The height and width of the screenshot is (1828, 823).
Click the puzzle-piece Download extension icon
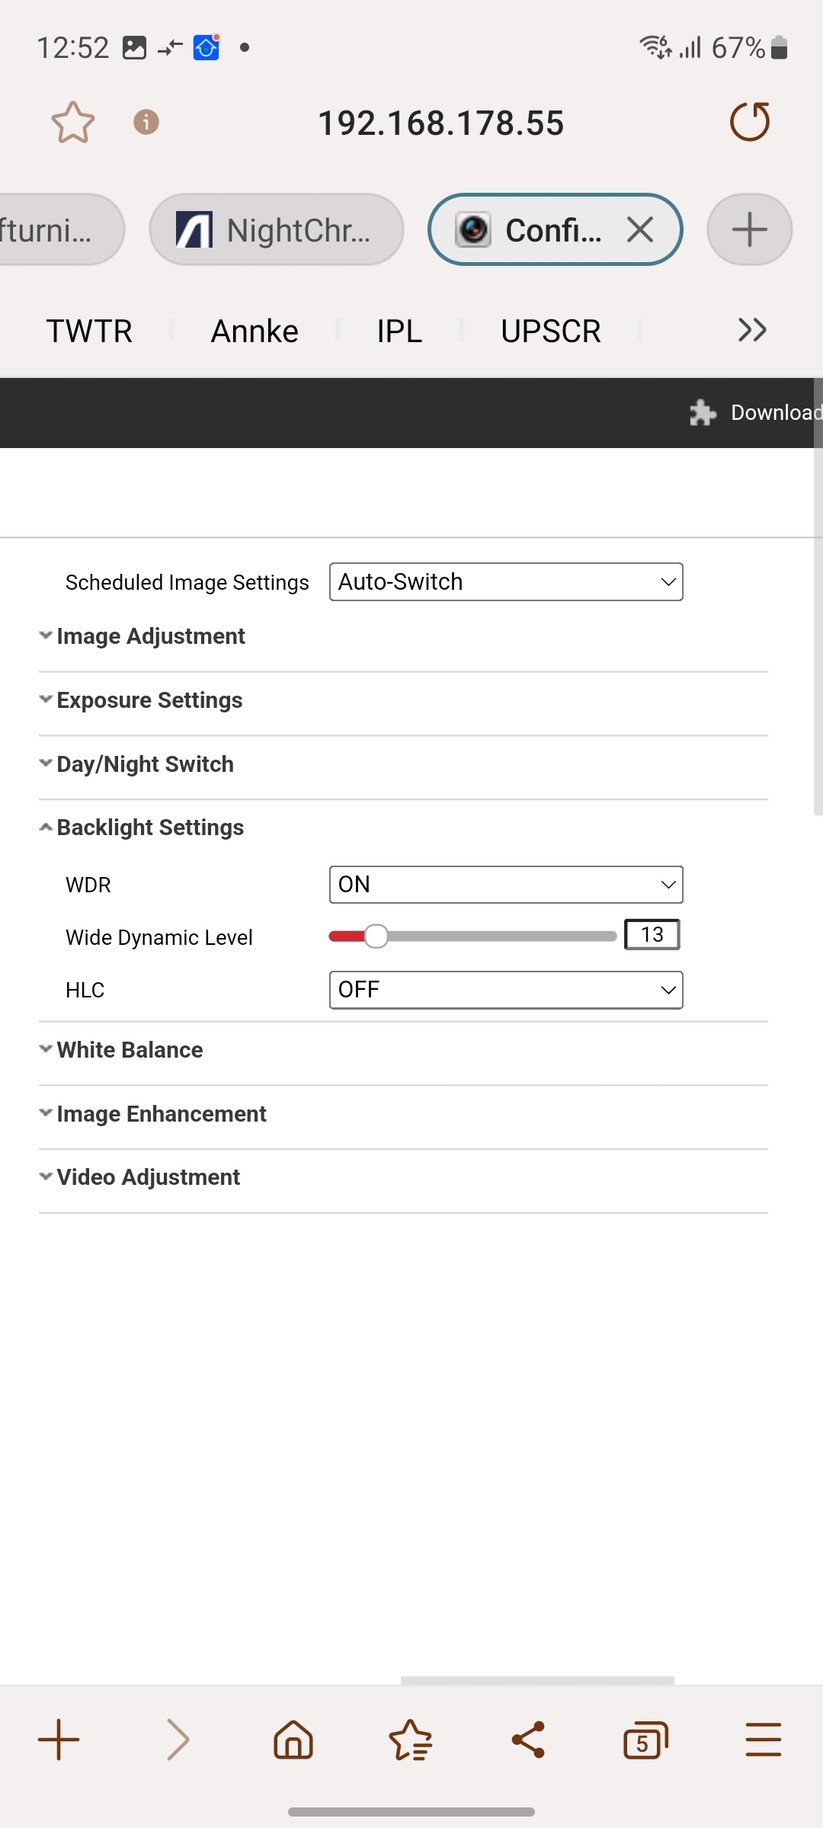point(703,412)
